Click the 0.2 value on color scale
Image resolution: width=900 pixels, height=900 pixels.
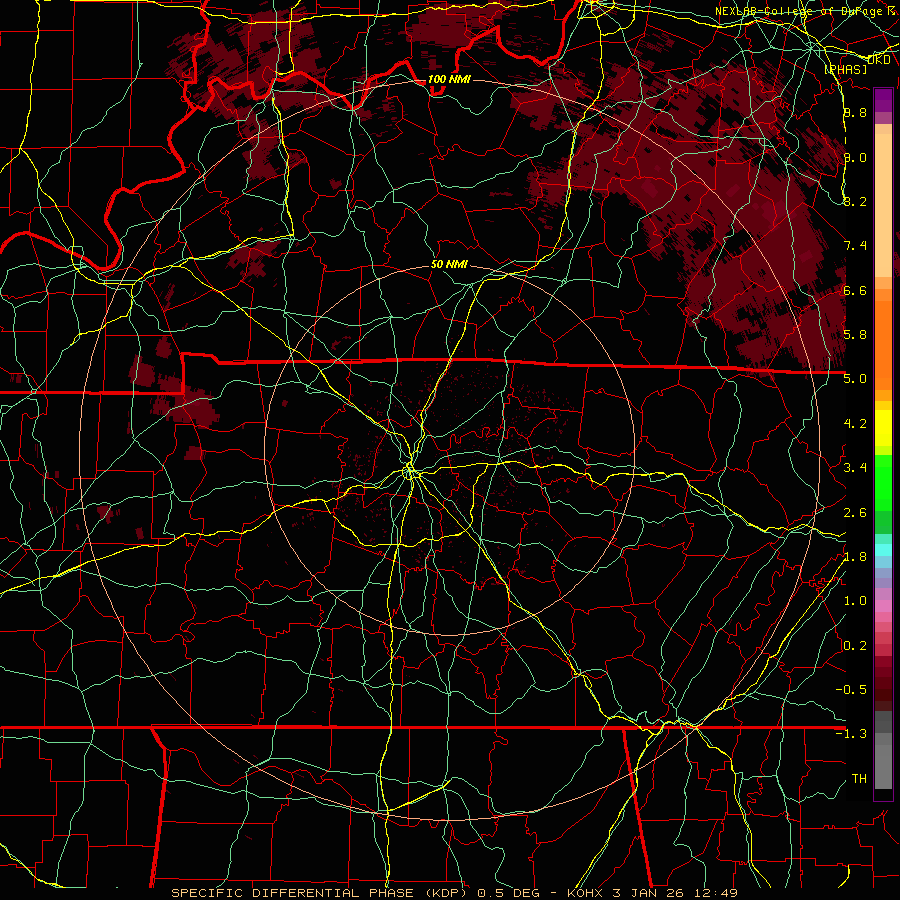click(x=855, y=646)
